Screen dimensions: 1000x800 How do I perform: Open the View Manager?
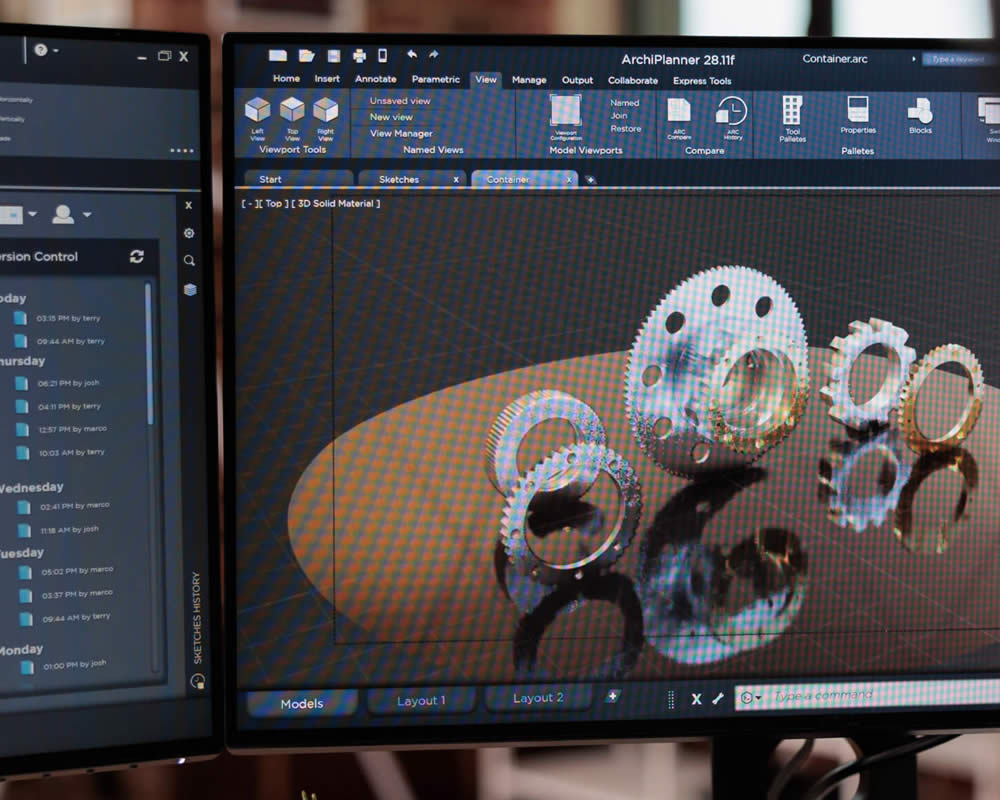[x=401, y=133]
